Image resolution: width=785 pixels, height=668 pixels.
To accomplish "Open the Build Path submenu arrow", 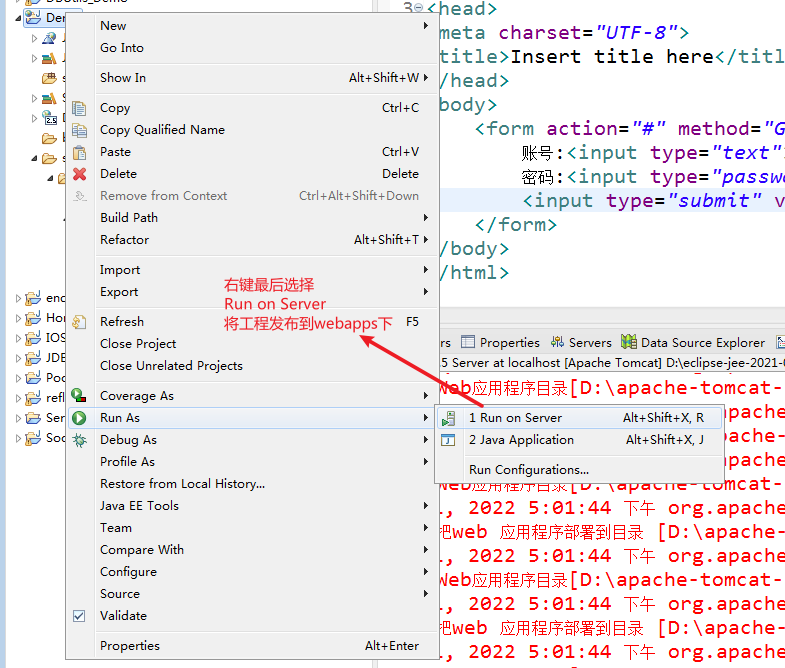I will [x=426, y=218].
